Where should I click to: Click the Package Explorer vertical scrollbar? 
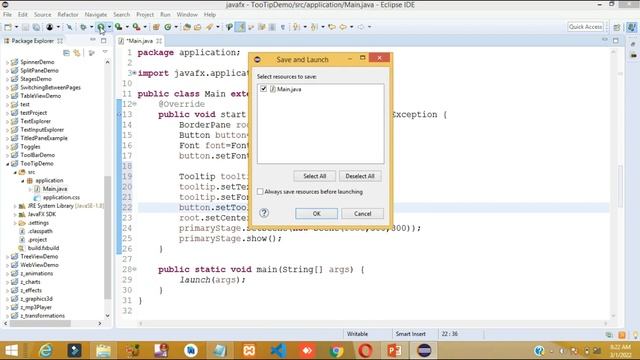[107, 237]
